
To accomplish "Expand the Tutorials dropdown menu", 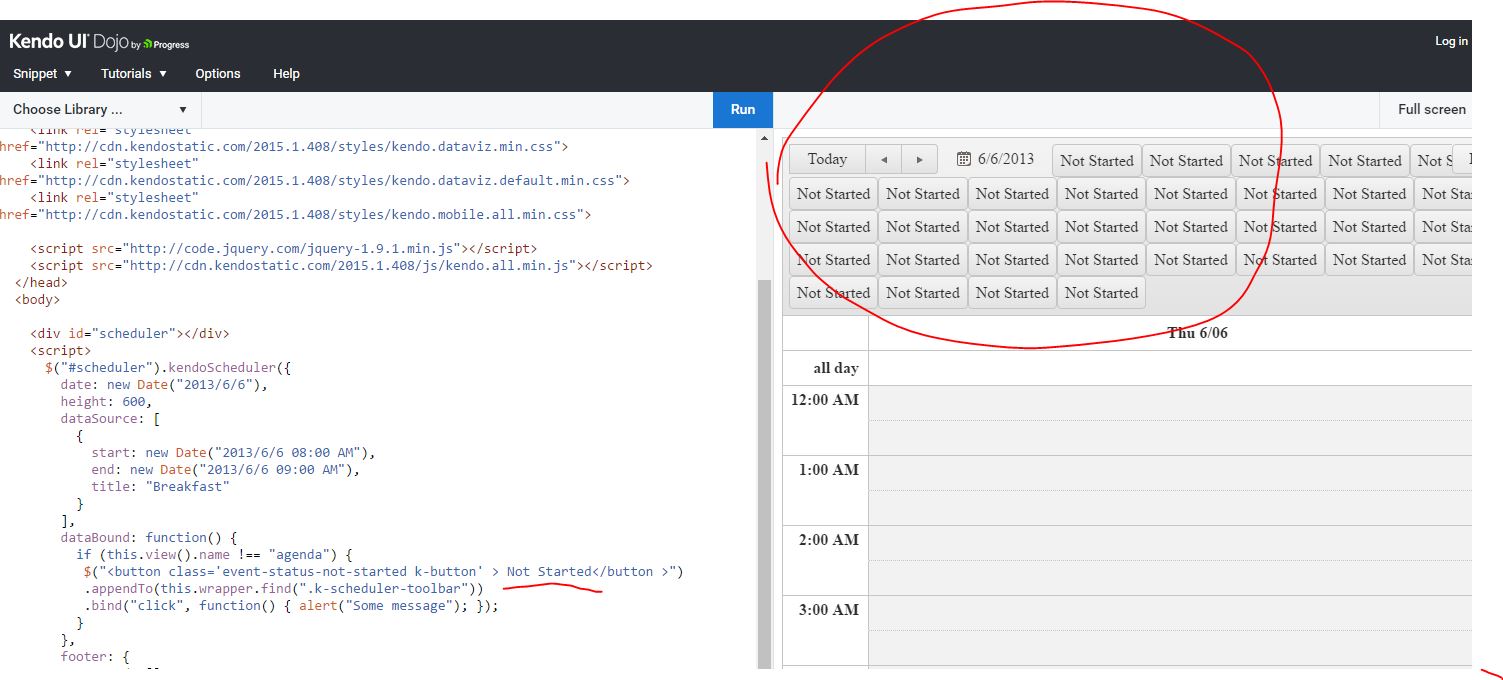I will (x=133, y=74).
